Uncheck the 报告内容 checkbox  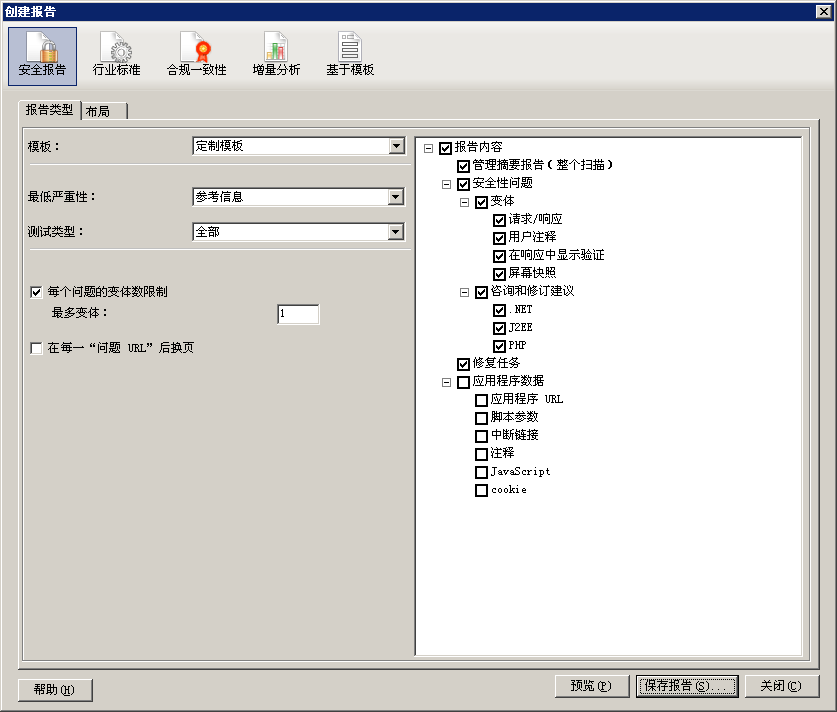pos(445,148)
